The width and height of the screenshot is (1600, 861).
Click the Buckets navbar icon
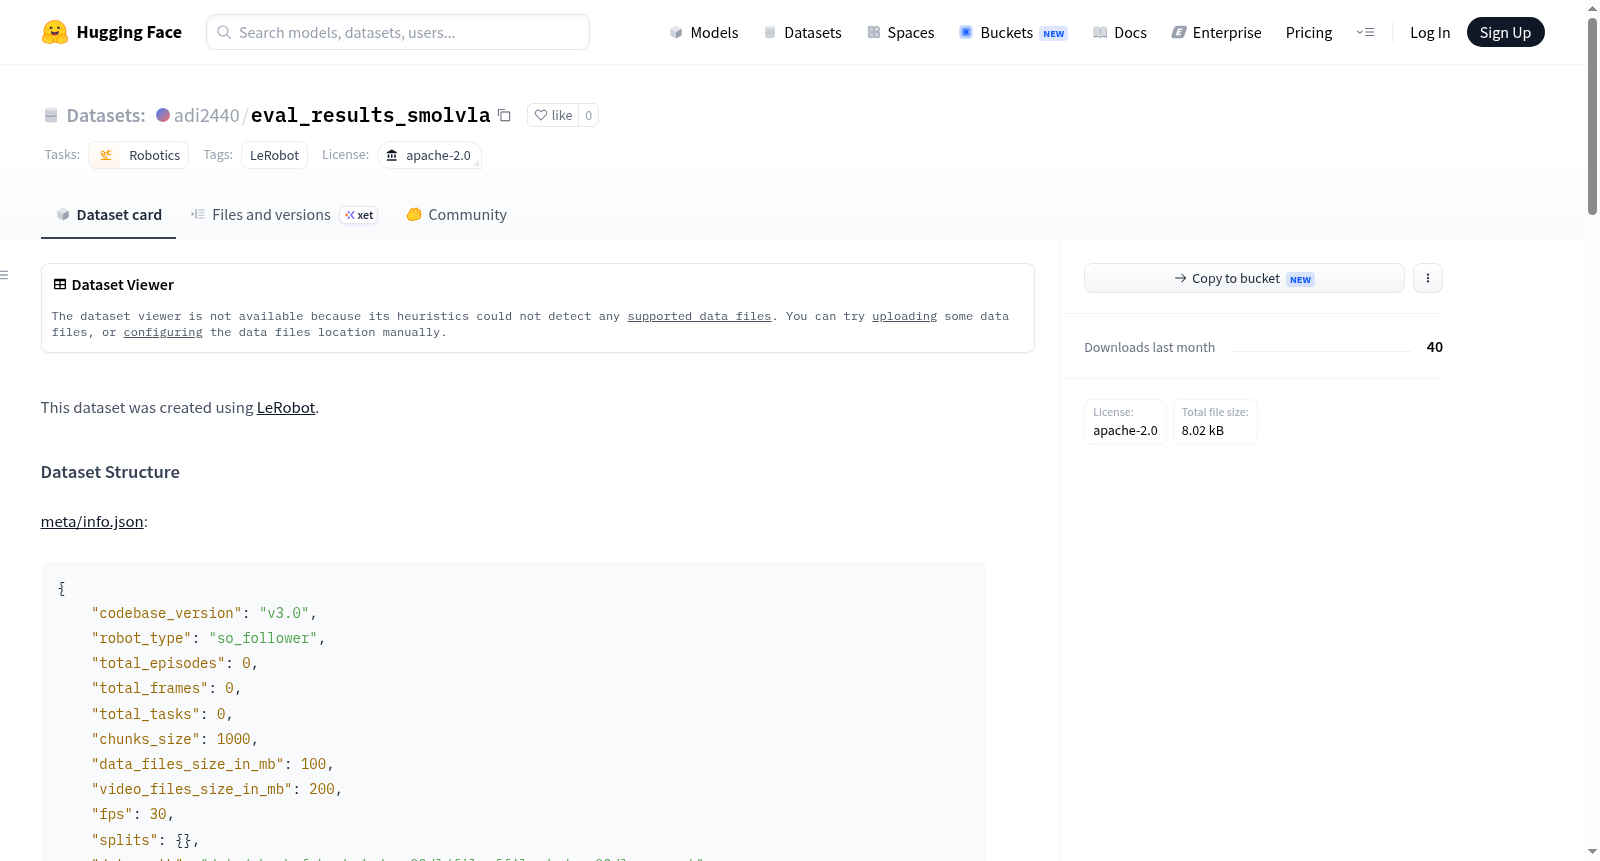point(966,32)
